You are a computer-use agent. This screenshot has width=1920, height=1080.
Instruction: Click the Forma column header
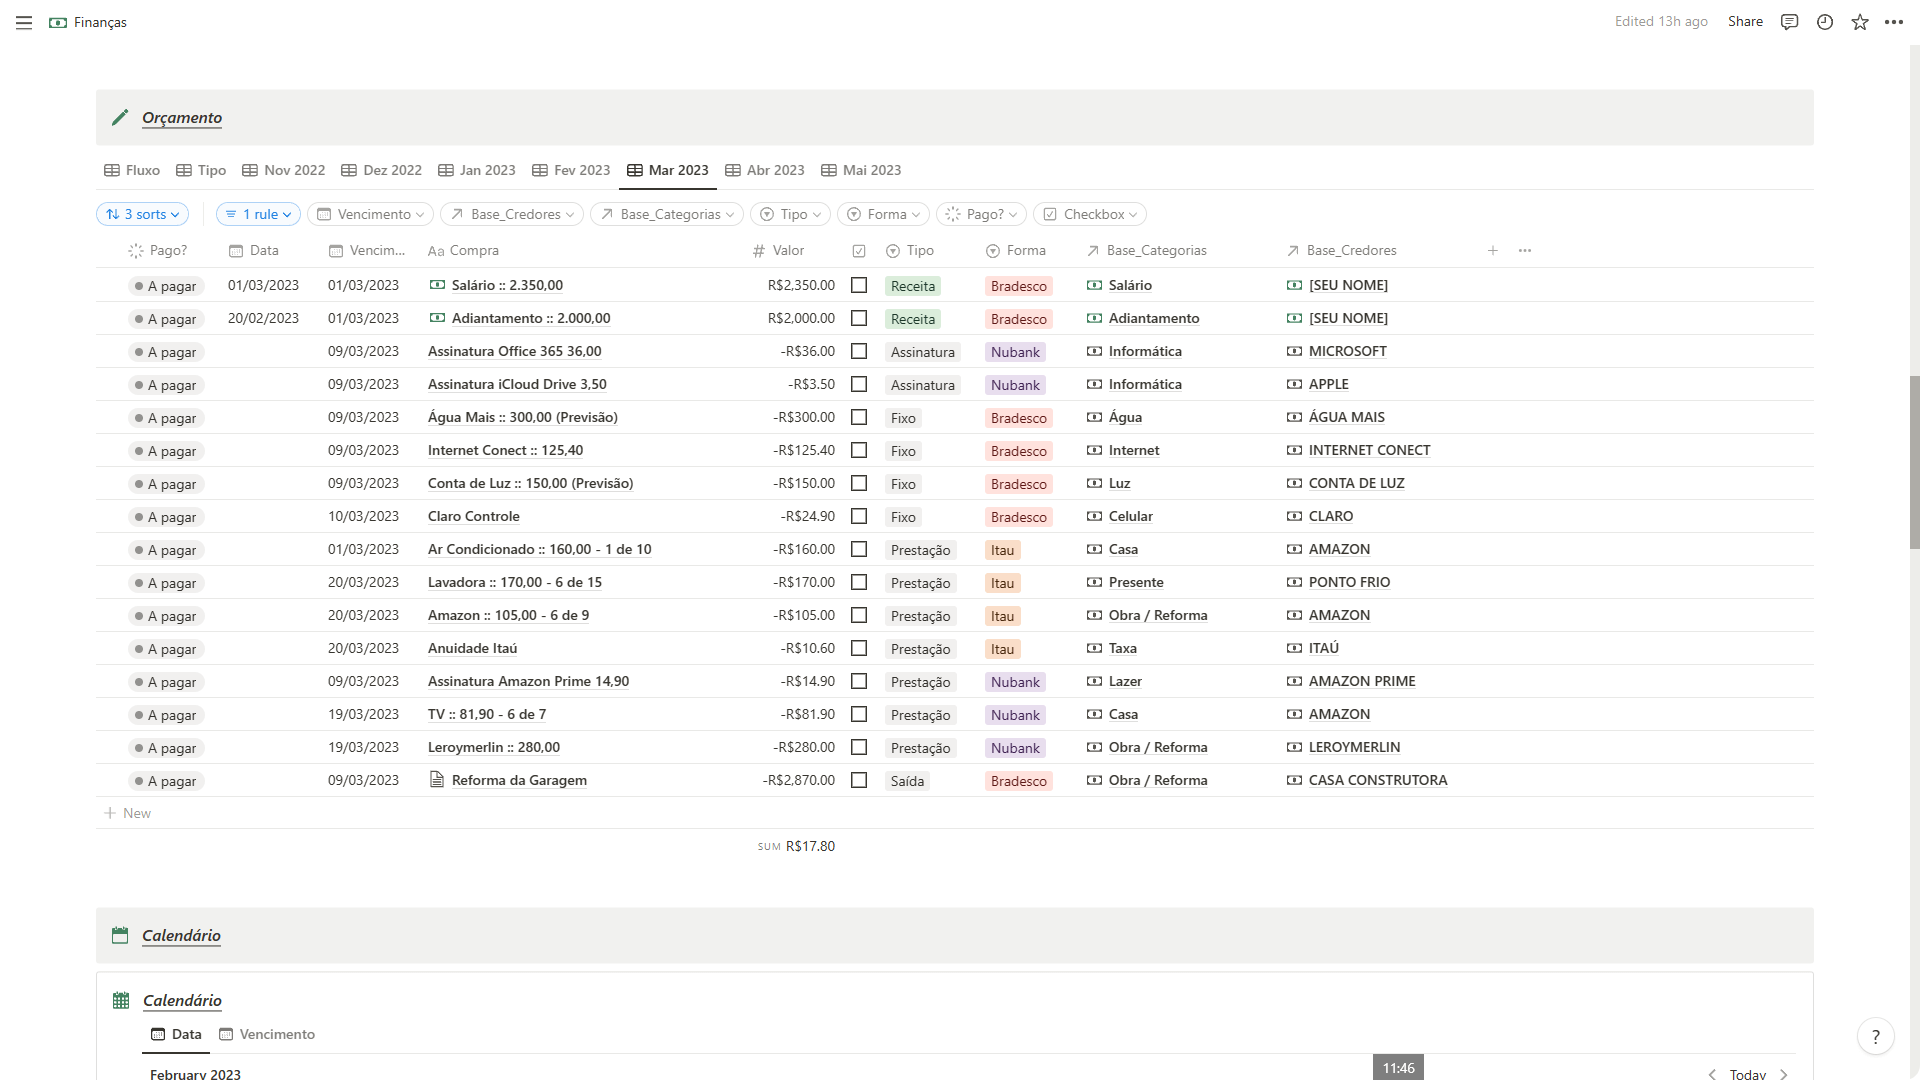[x=1016, y=251]
